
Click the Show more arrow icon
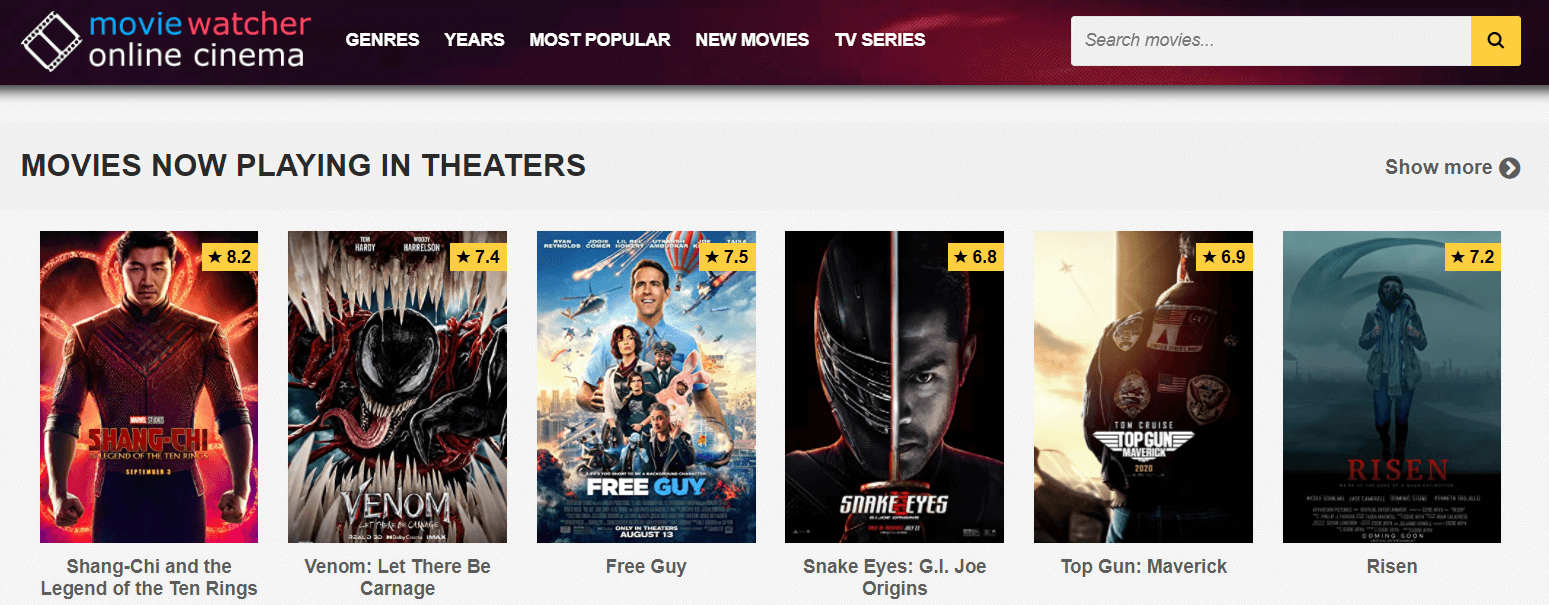pos(1510,168)
